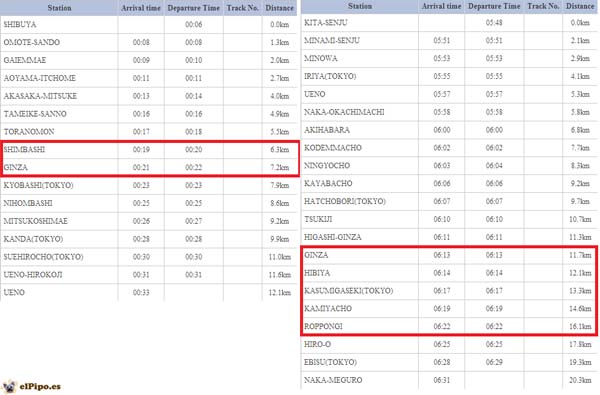Click NAKA-MEGURO arrival time 06:31
This screenshot has width=600, height=395.
point(442,380)
